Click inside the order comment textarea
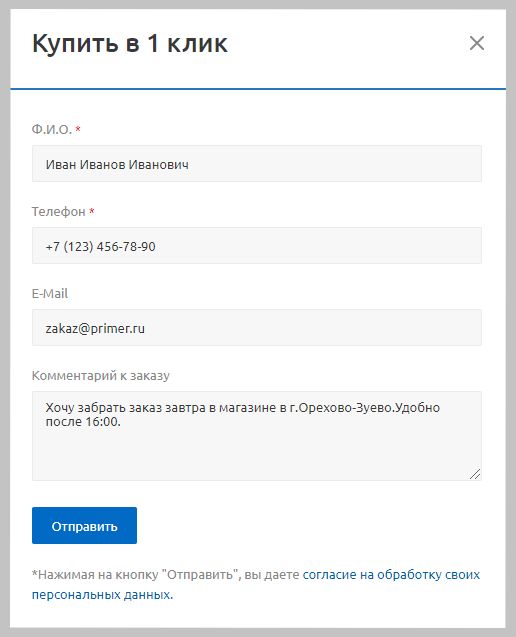The image size is (516, 637). 257,436
